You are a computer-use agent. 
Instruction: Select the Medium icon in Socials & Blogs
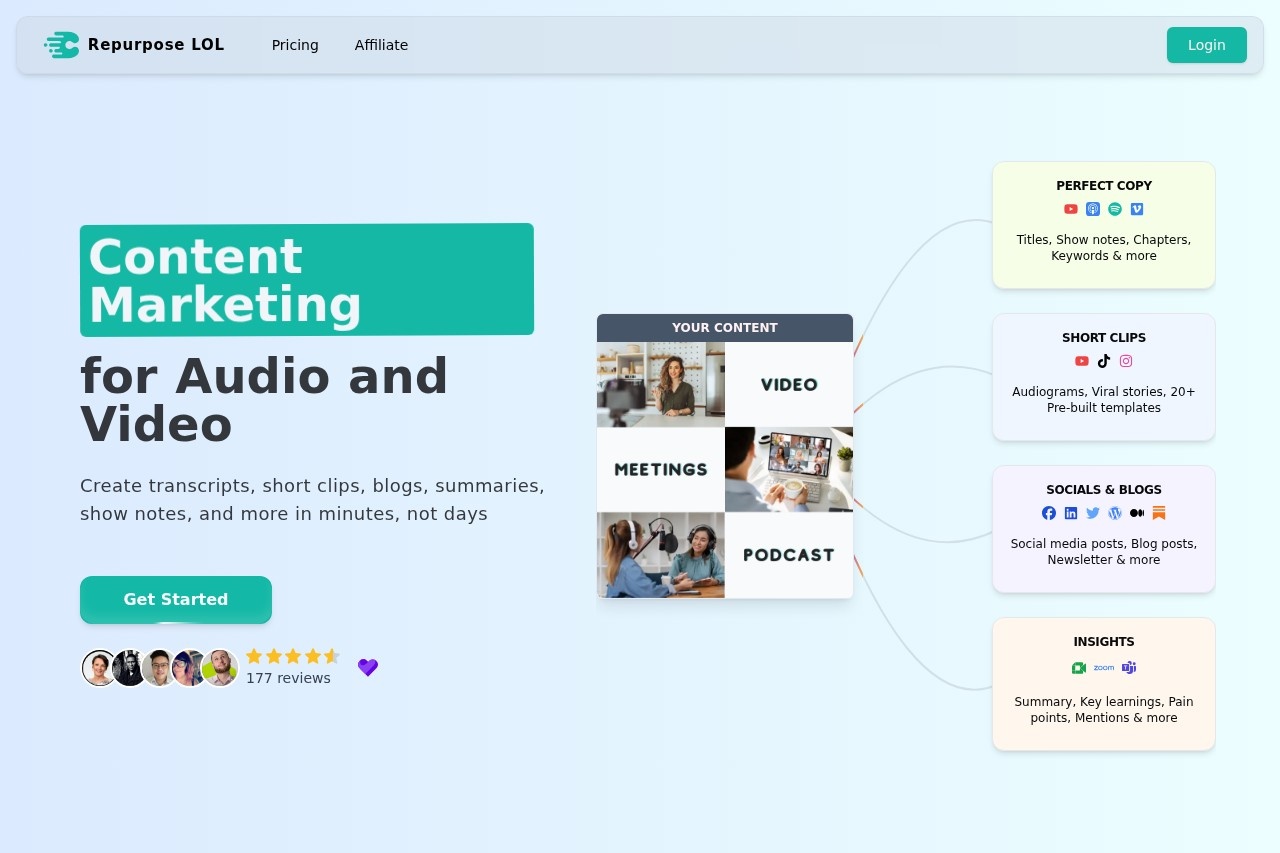[1137, 513]
